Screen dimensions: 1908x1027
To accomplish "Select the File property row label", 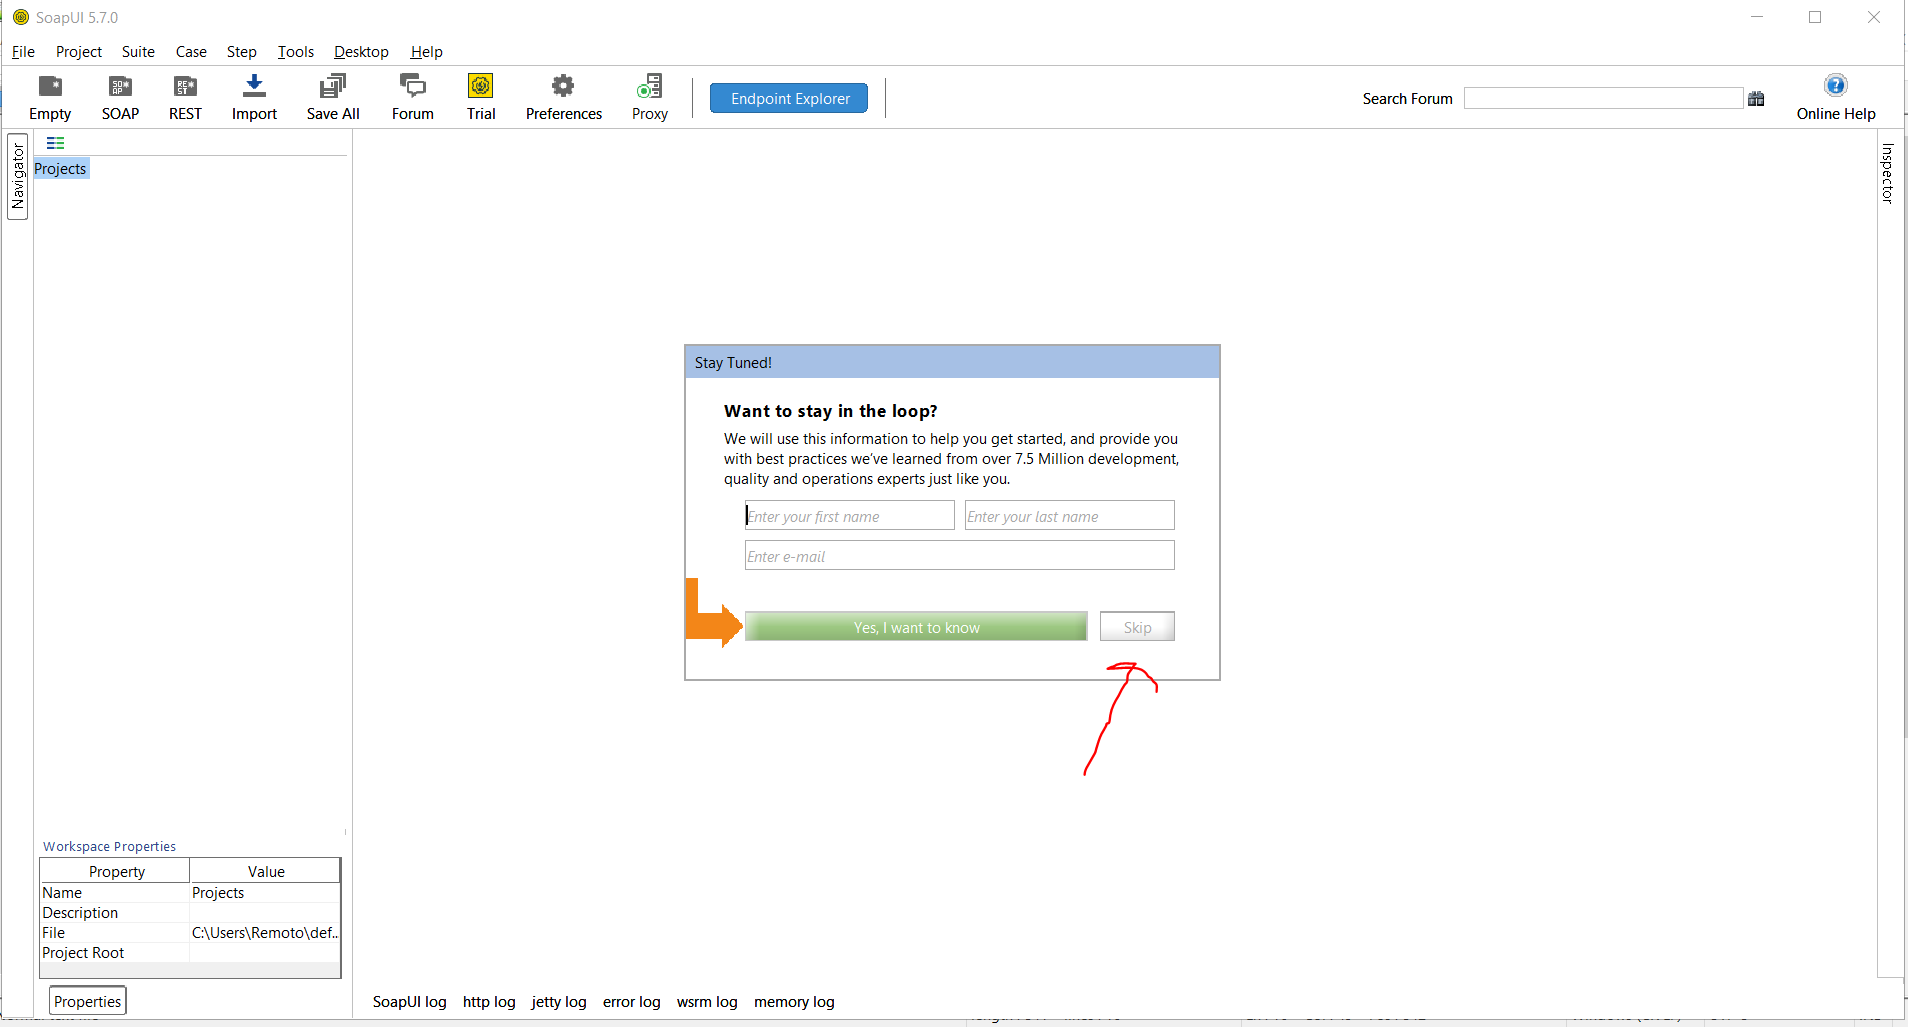I will (53, 933).
